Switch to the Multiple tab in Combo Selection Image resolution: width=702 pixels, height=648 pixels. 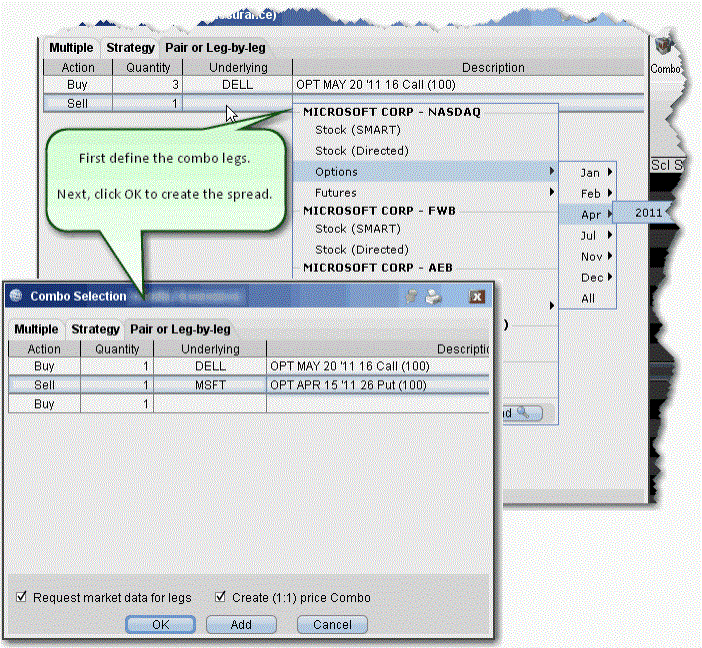(36, 329)
